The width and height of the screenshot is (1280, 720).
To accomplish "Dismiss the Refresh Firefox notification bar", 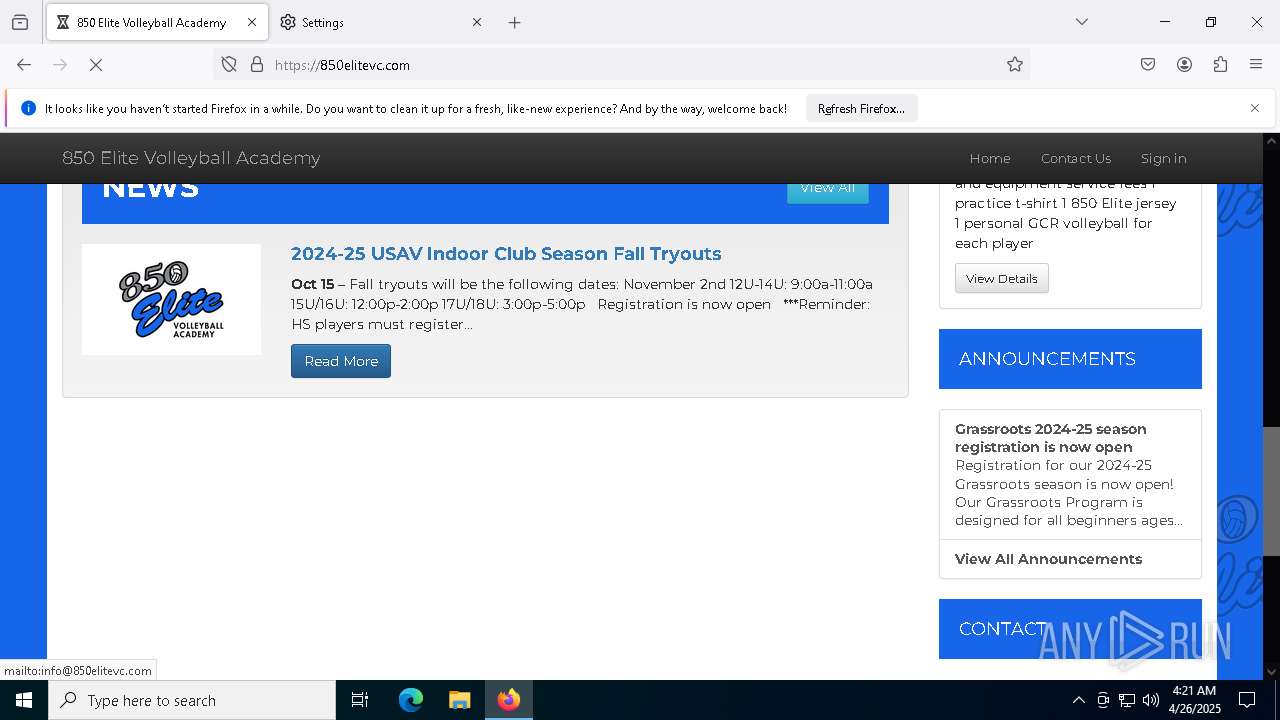I will click(1255, 108).
